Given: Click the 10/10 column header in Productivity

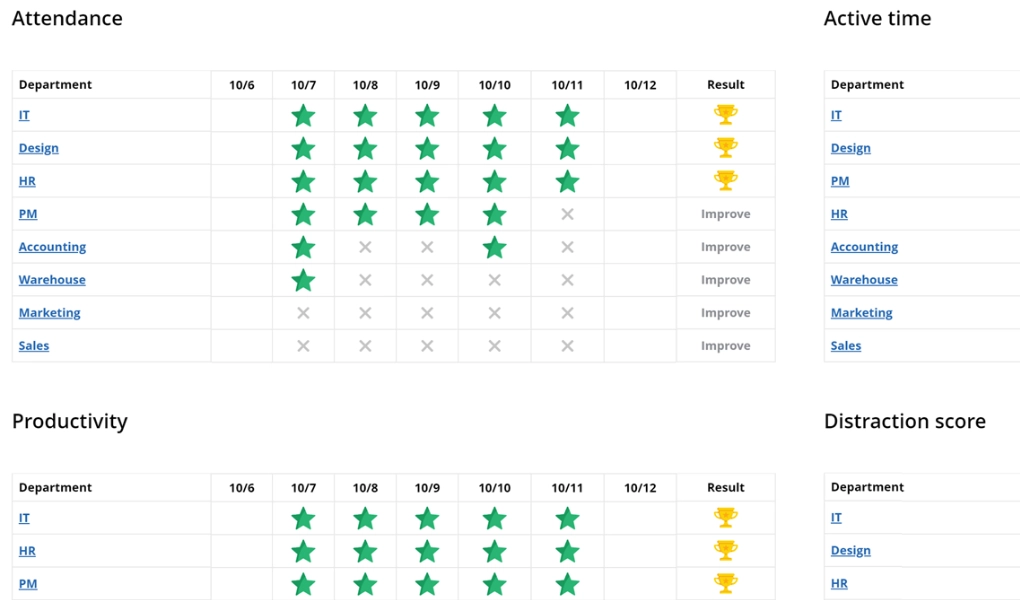Looking at the screenshot, I should tap(494, 487).
